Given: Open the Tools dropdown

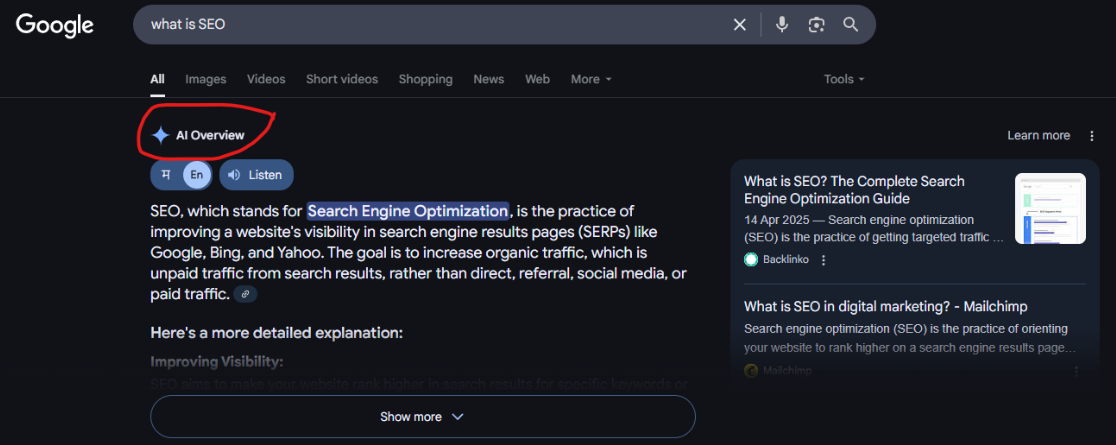Looking at the screenshot, I should (x=843, y=79).
